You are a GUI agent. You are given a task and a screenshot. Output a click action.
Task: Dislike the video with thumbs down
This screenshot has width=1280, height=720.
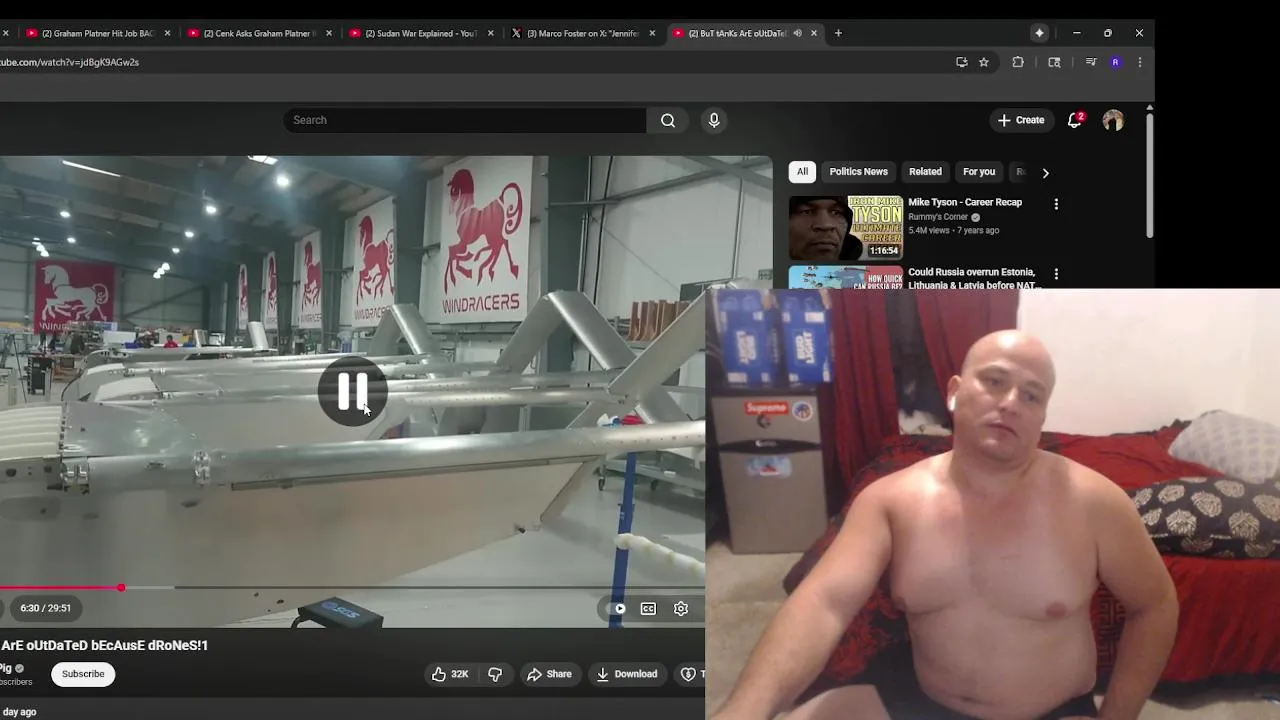(x=495, y=674)
